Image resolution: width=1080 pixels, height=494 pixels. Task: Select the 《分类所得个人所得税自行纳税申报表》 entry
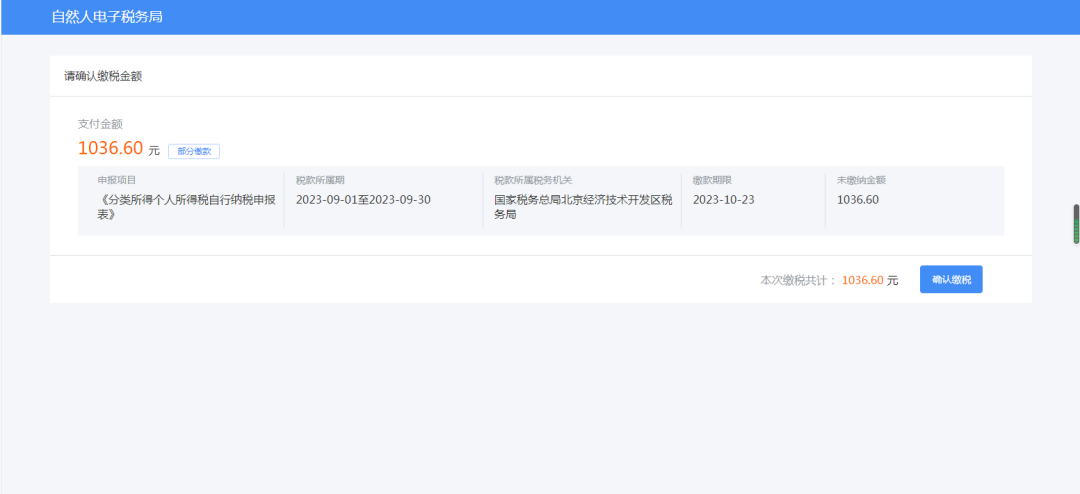click(187, 207)
